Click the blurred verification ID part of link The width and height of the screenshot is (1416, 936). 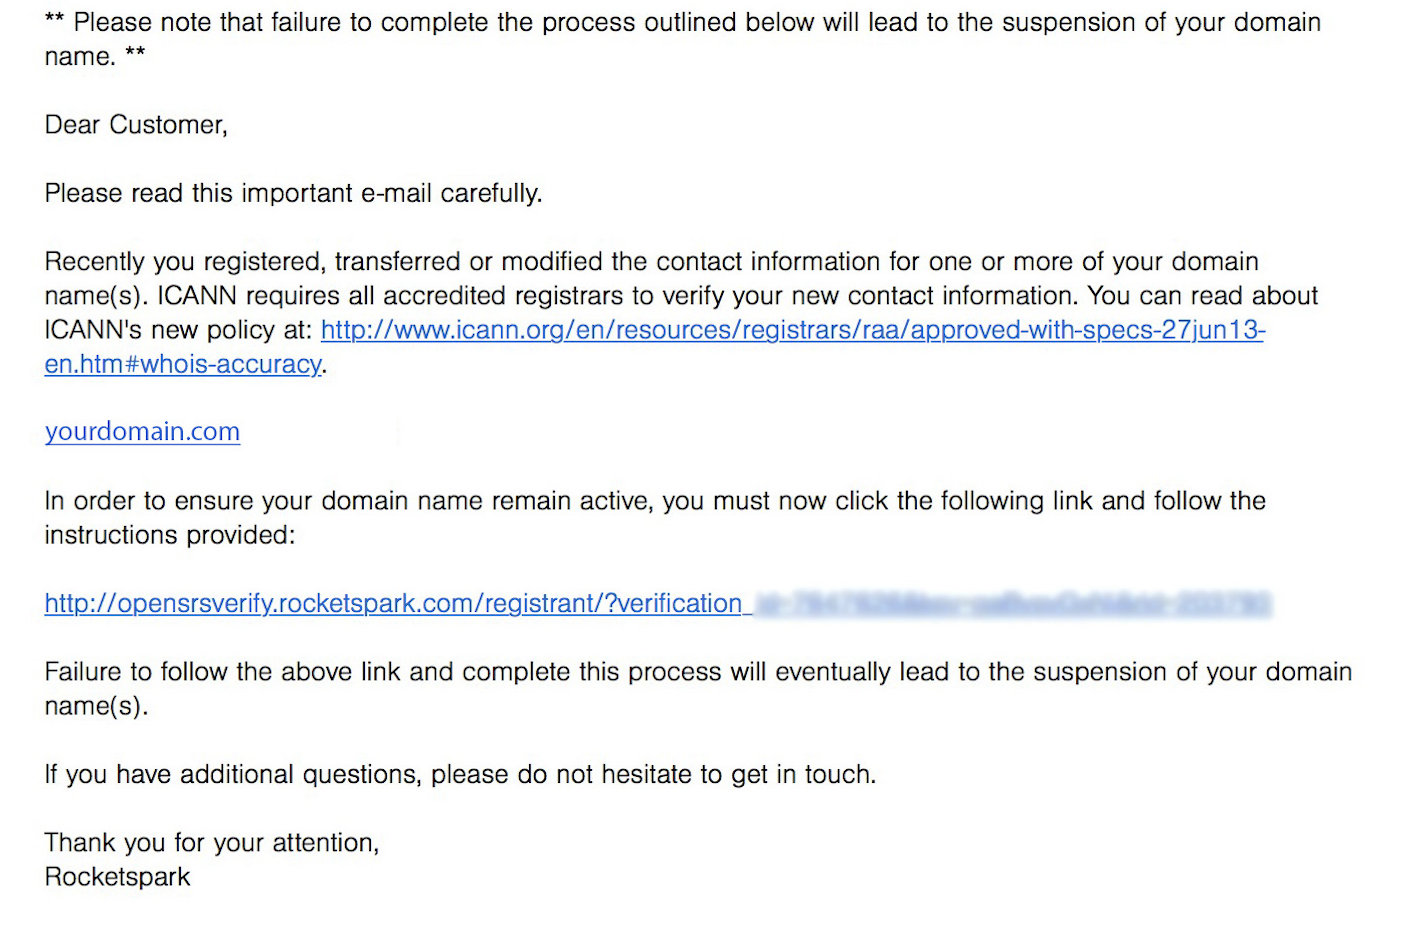(x=1012, y=604)
